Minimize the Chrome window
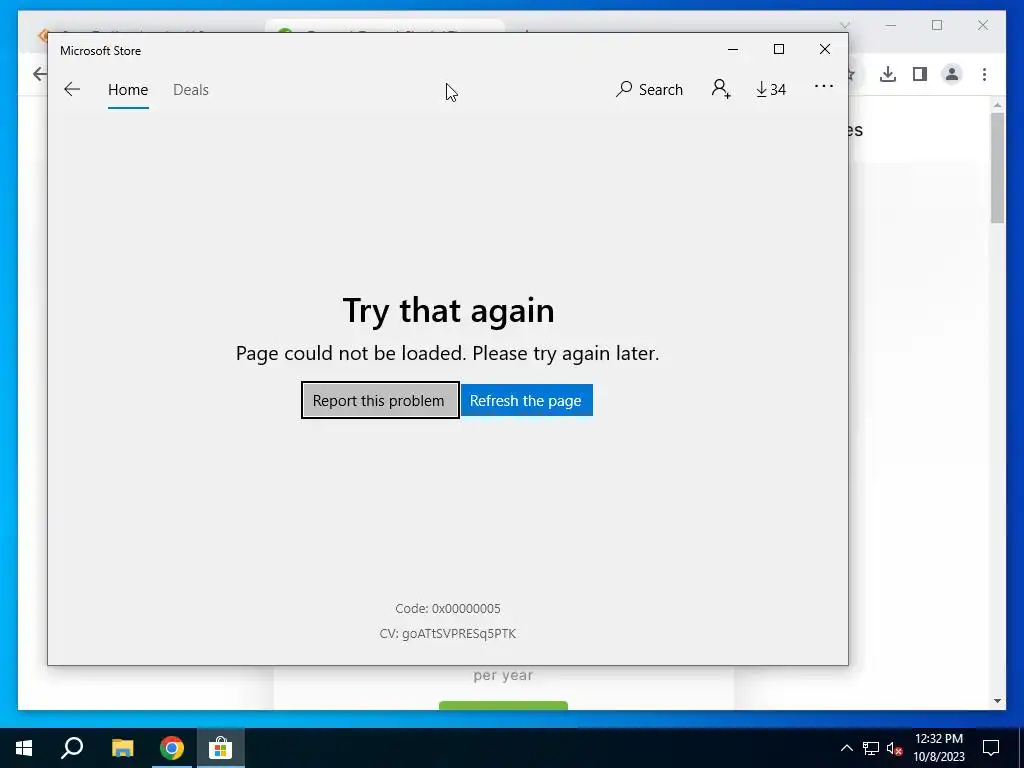 click(x=891, y=25)
